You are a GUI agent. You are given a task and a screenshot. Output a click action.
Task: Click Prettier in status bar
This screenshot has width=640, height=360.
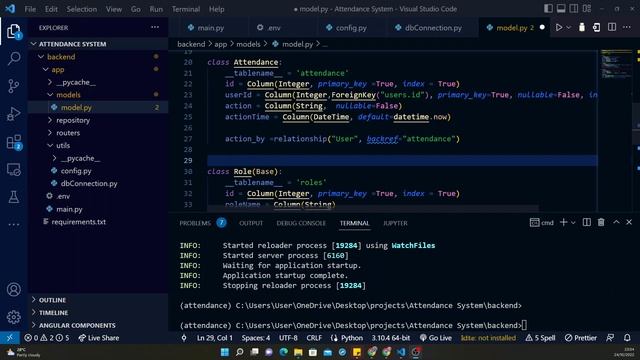pos(580,338)
